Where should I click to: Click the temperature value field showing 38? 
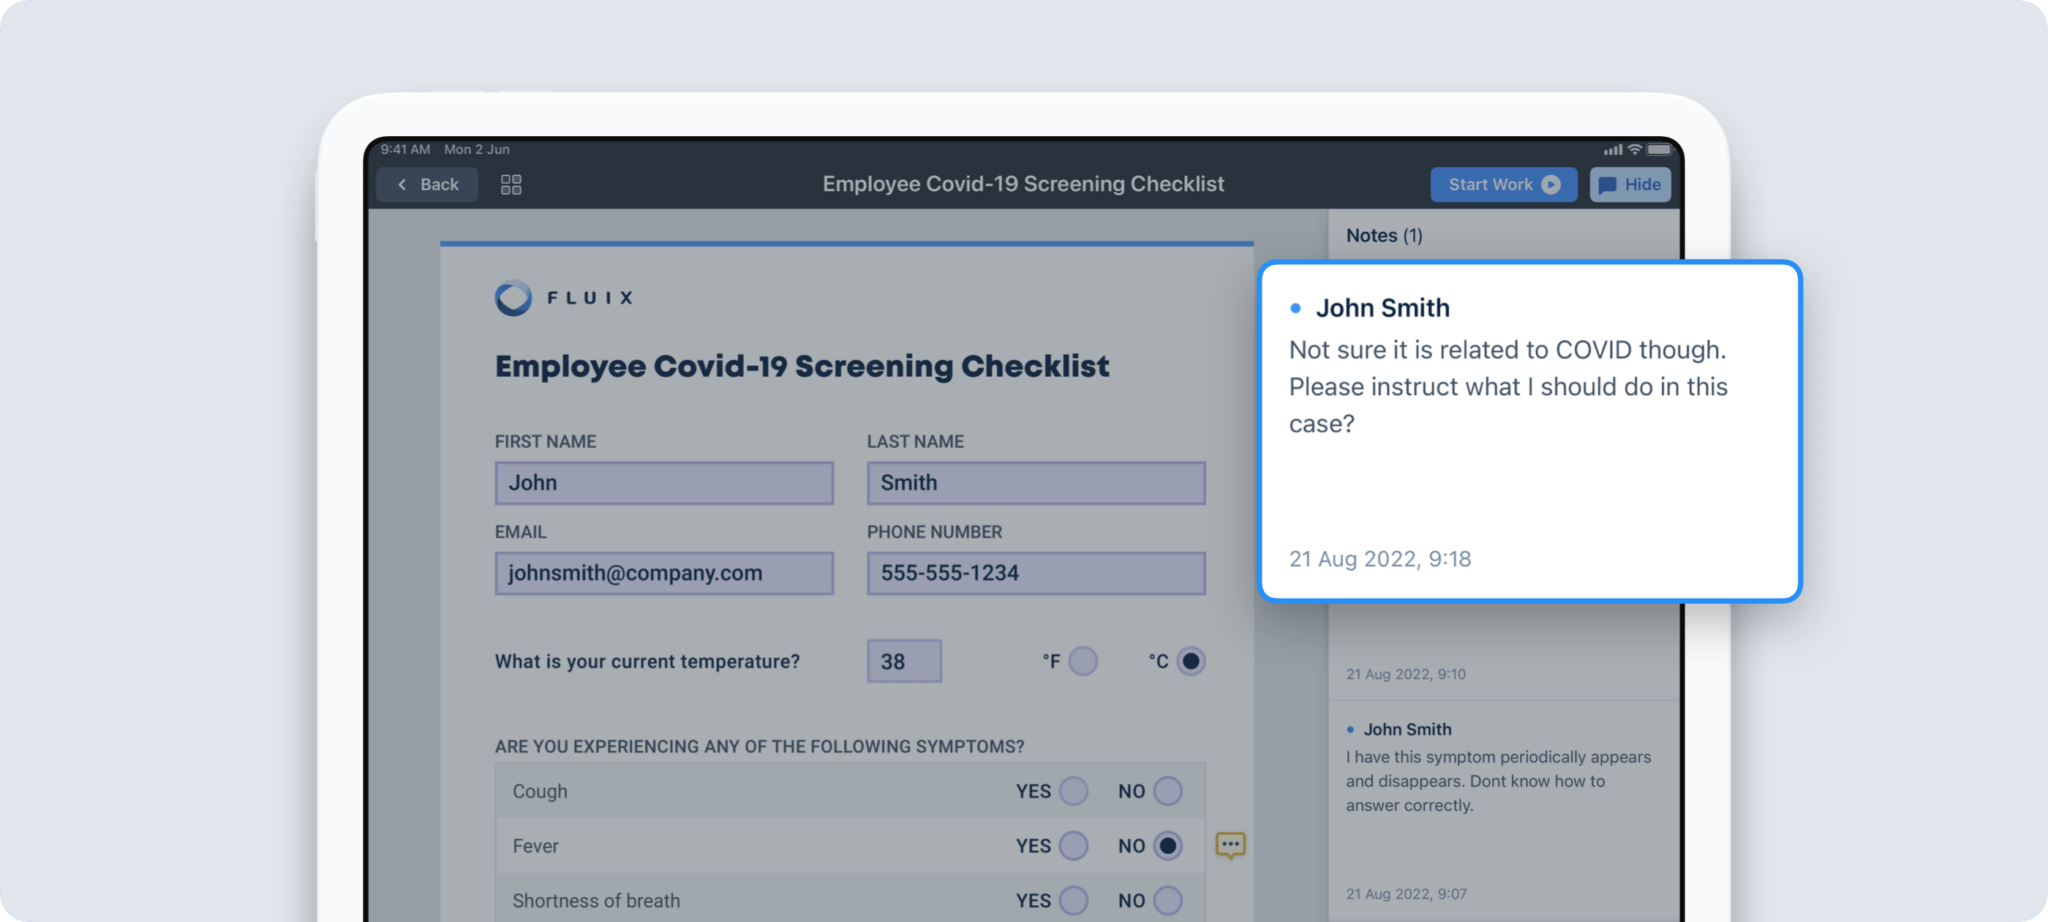coord(904,661)
